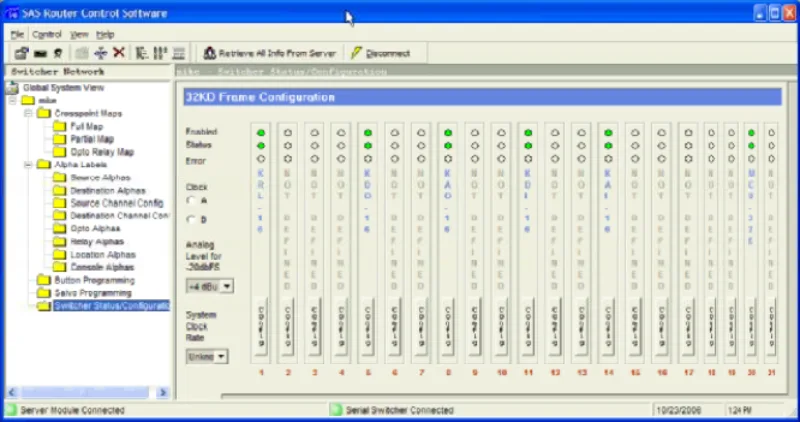Viewport: 800px width, 422px height.
Task: Toggle the Enabled indicator for slot 5
Action: 368,133
